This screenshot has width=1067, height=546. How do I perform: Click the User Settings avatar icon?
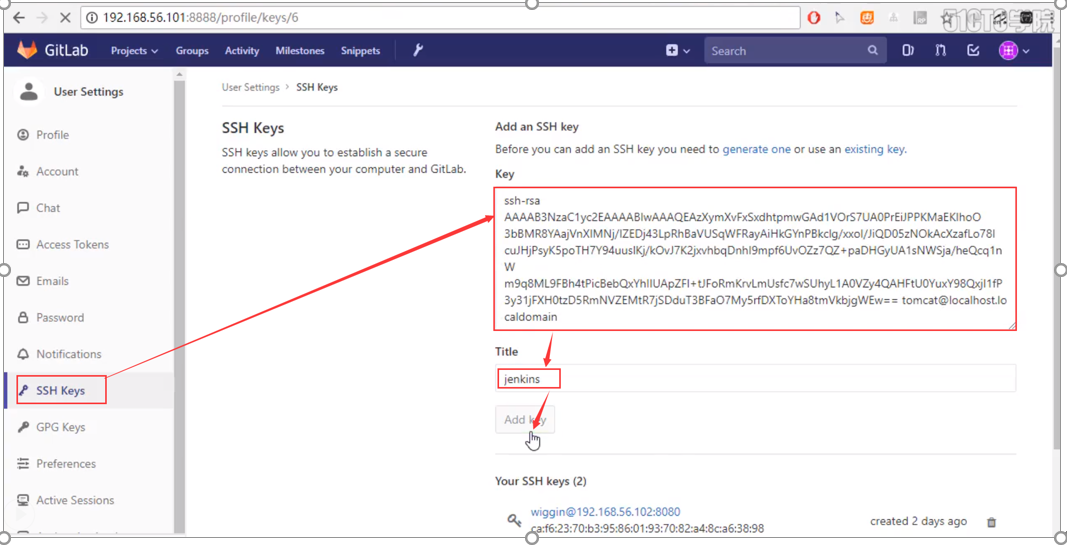(x=29, y=91)
